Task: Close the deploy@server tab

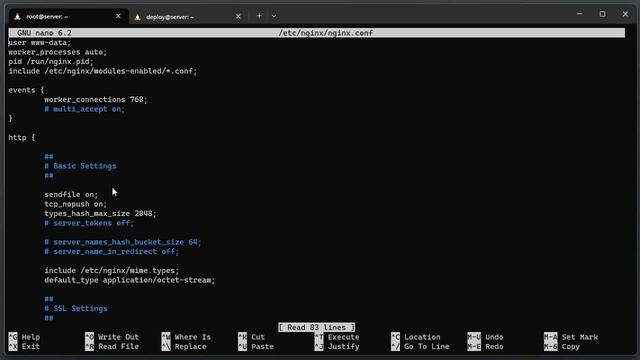Action: click(238, 16)
